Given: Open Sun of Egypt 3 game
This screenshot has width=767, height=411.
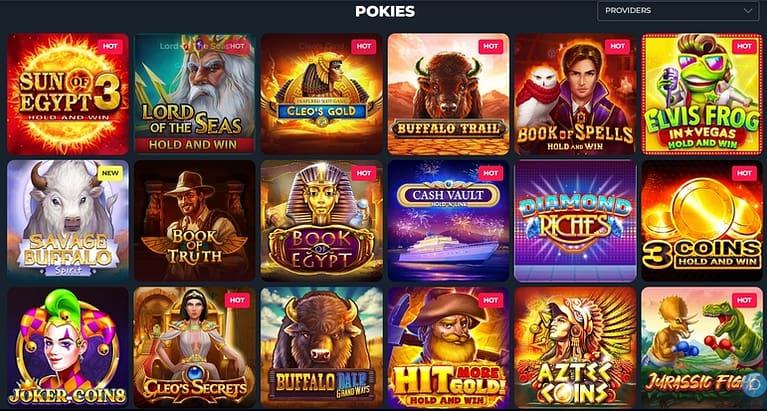Looking at the screenshot, I should pyautogui.click(x=68, y=94).
